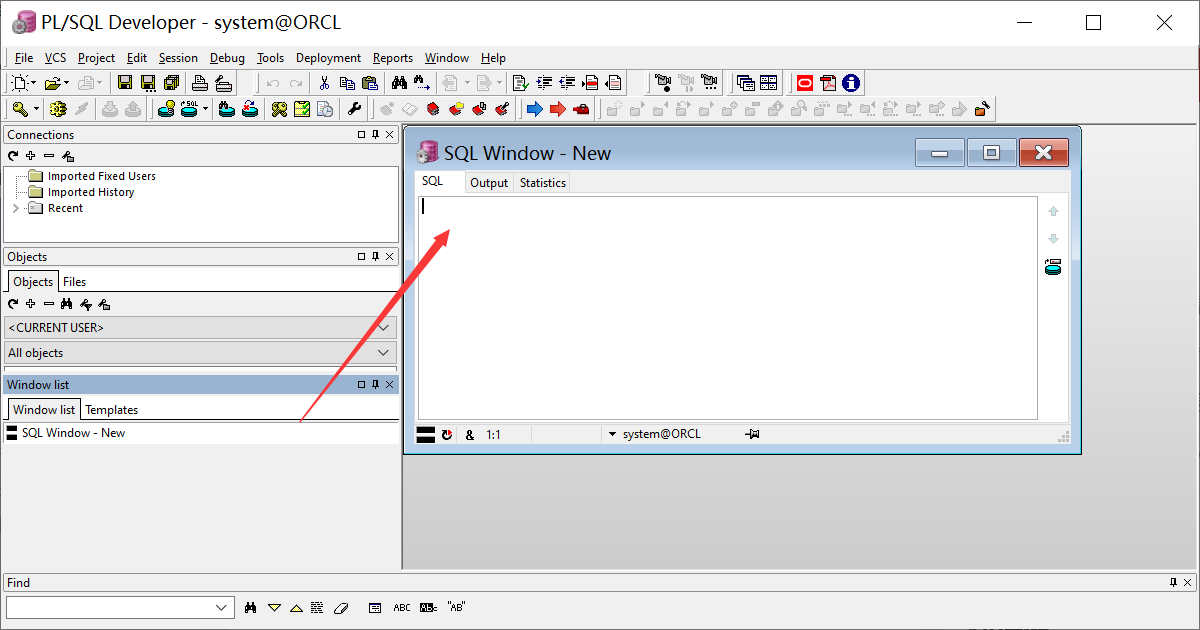Screen dimensions: 1200x630
Task: Toggle the pin on Find panel
Action: coord(1173,582)
